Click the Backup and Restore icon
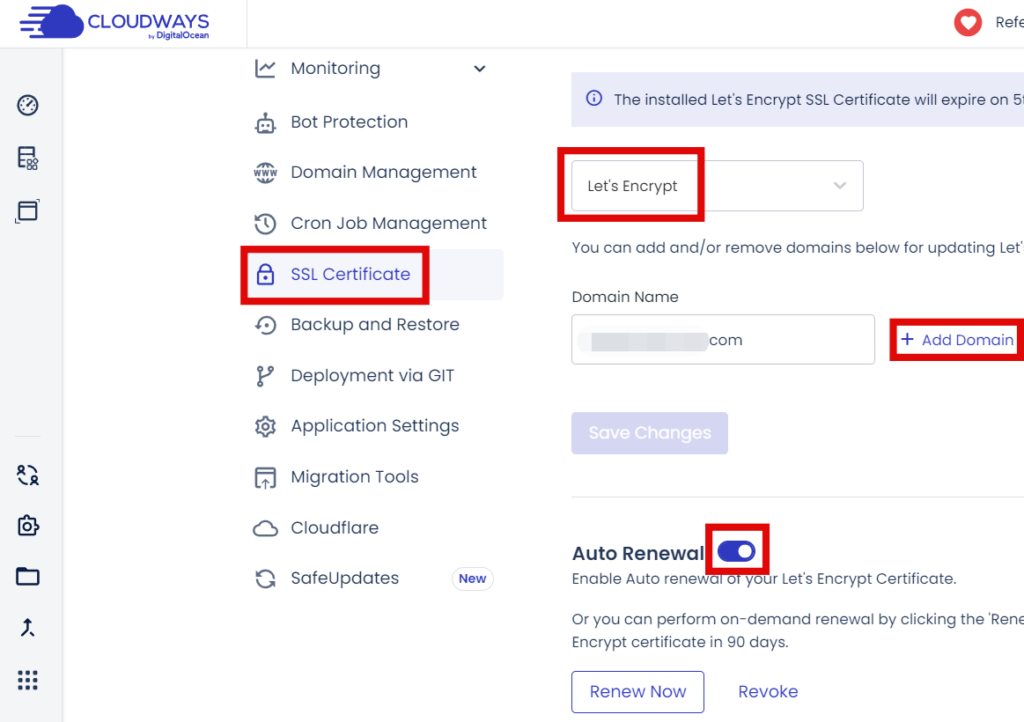This screenshot has width=1024, height=722. [x=265, y=324]
